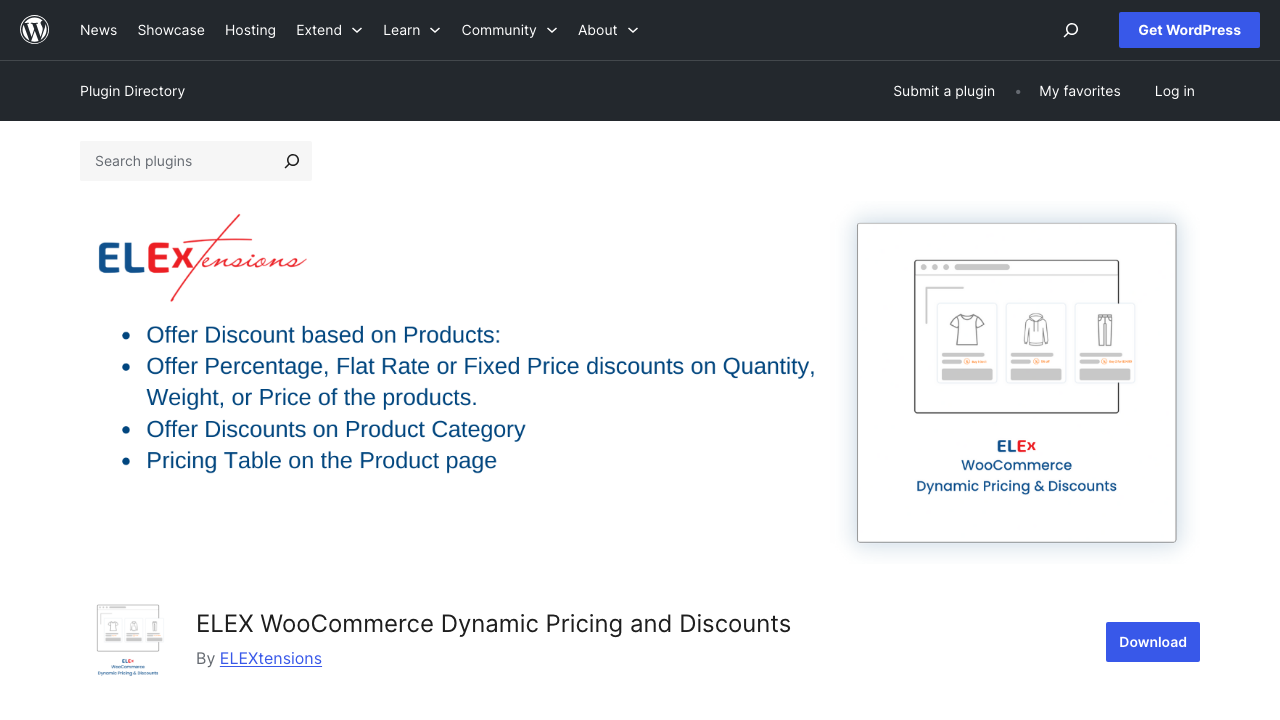Open Plugin Directory from the header

pyautogui.click(x=132, y=91)
